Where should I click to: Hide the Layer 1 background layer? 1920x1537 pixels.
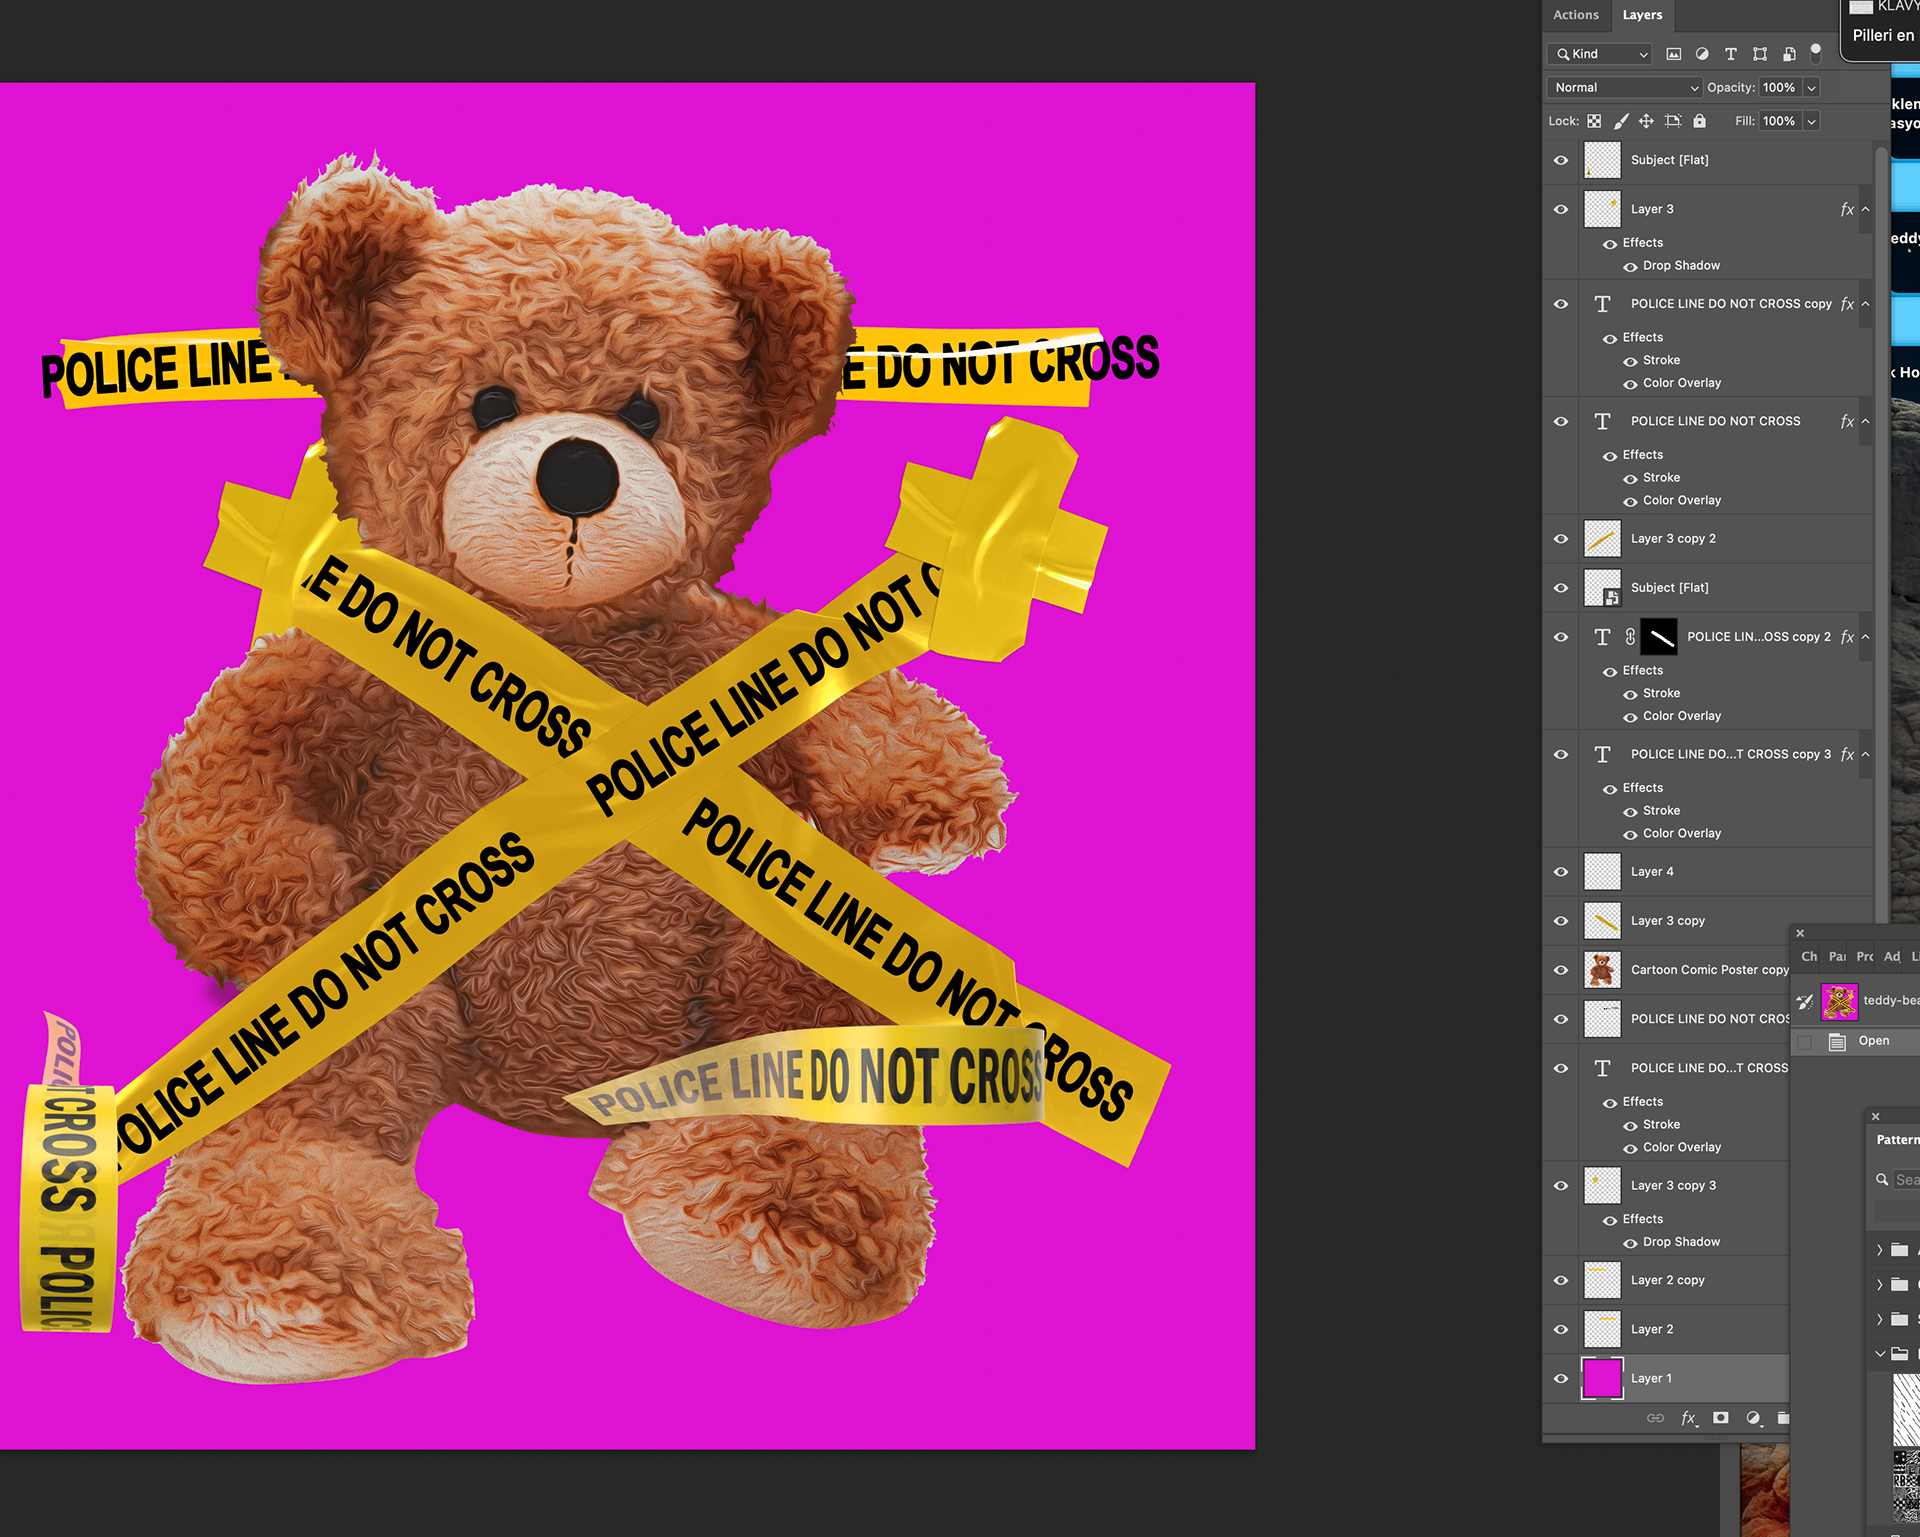(1561, 1379)
